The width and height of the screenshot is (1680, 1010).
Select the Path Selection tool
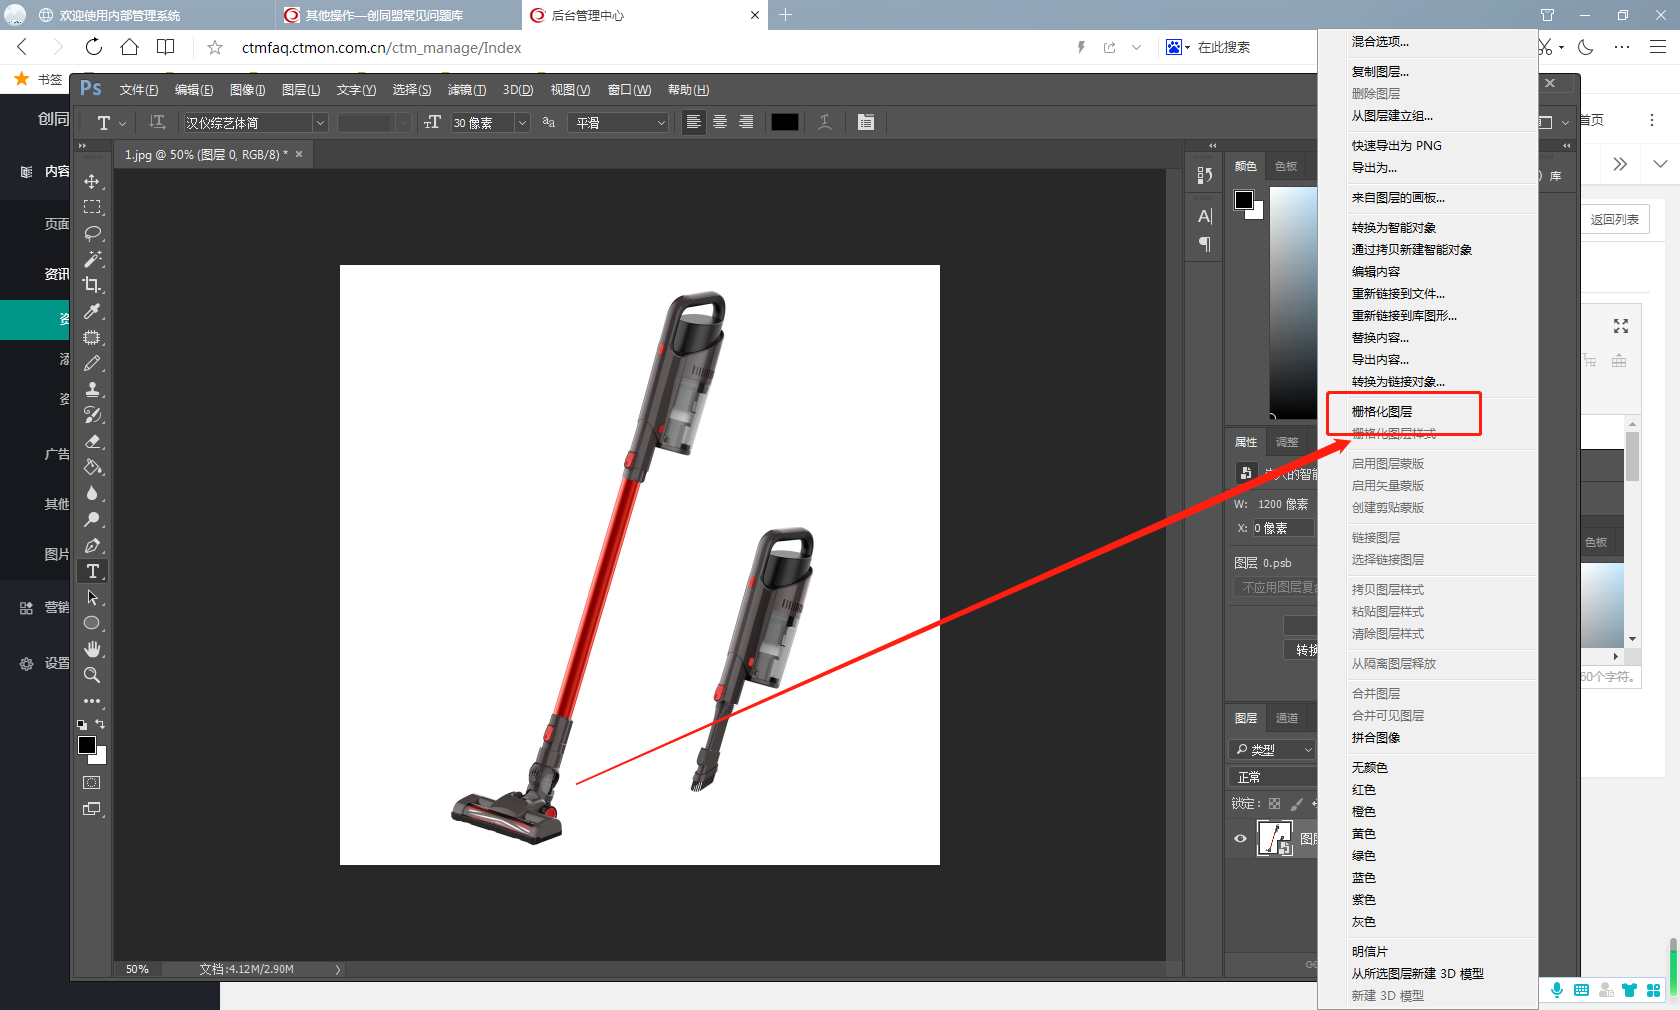tap(92, 597)
